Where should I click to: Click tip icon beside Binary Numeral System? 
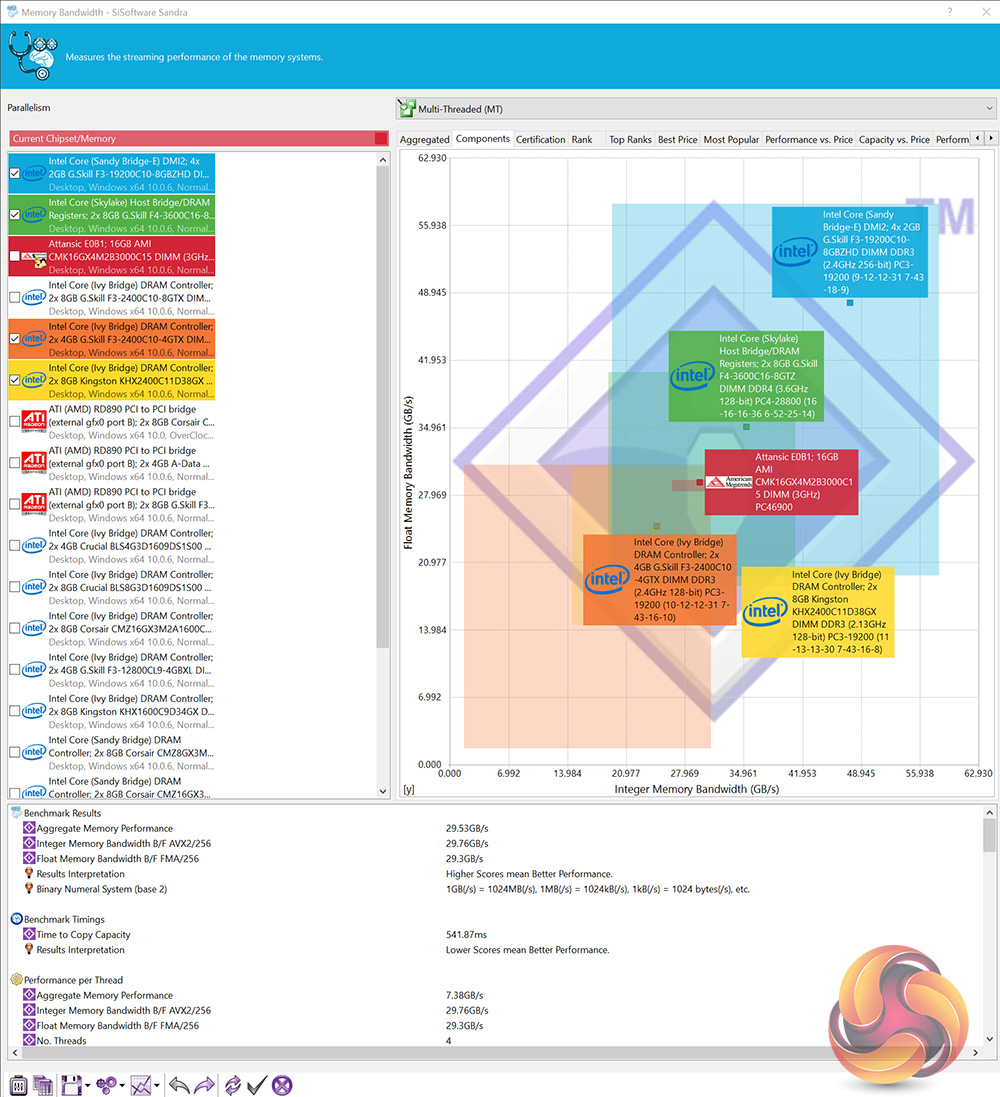click(29, 889)
